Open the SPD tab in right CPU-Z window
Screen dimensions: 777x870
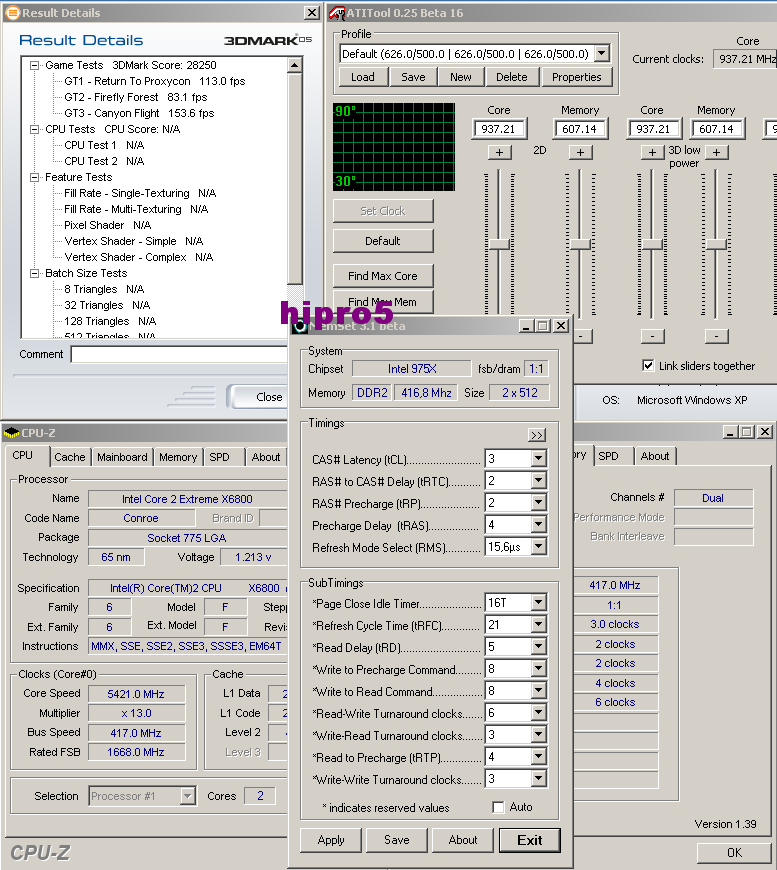tap(608, 456)
